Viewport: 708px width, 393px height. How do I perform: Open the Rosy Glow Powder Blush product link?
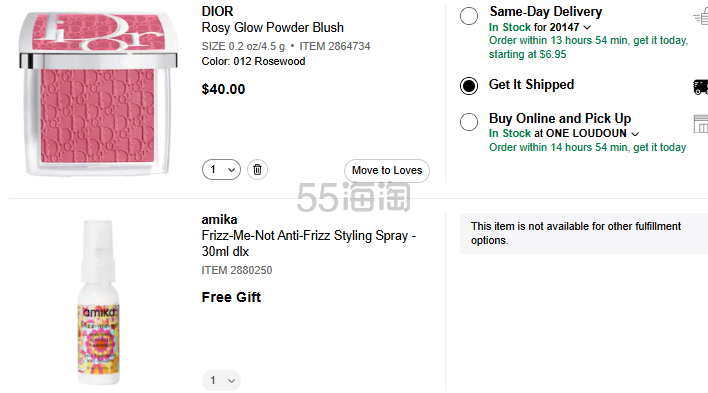(x=273, y=28)
